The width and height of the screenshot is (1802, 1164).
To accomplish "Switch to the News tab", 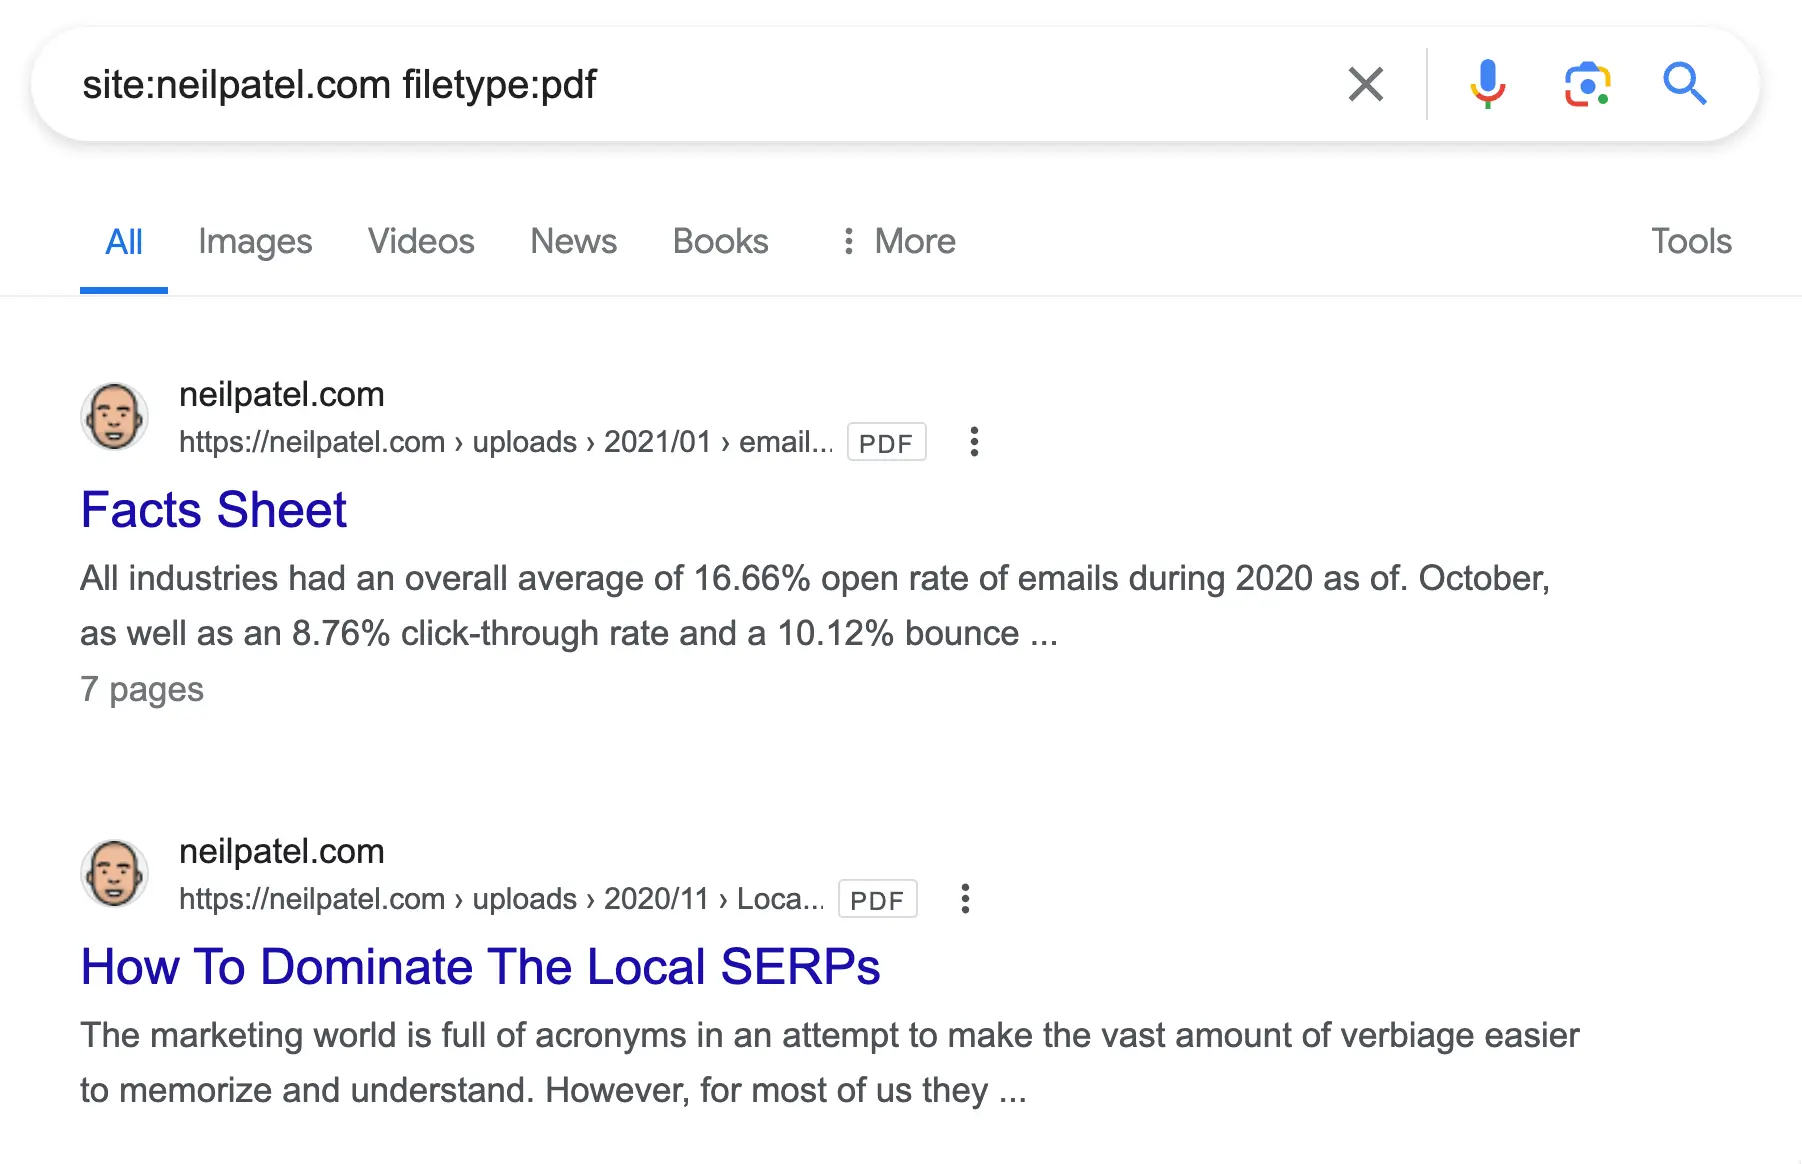I will (x=573, y=241).
